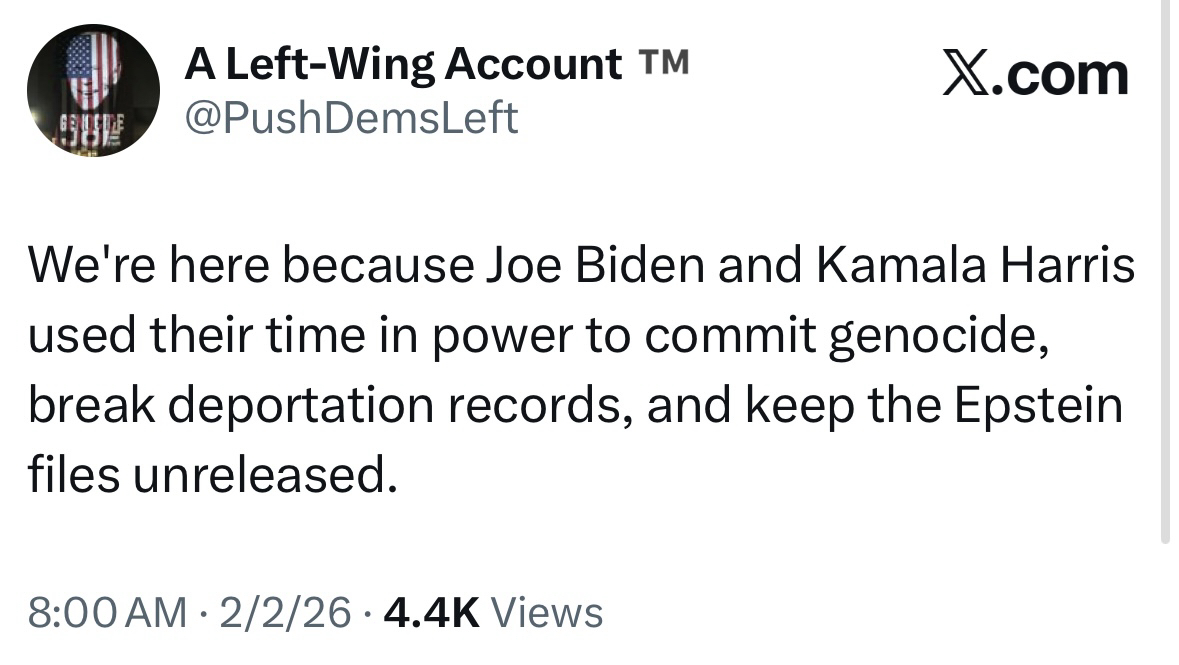The image size is (1179, 665).
Task: Click the 2/2/26 post date
Action: tap(288, 611)
